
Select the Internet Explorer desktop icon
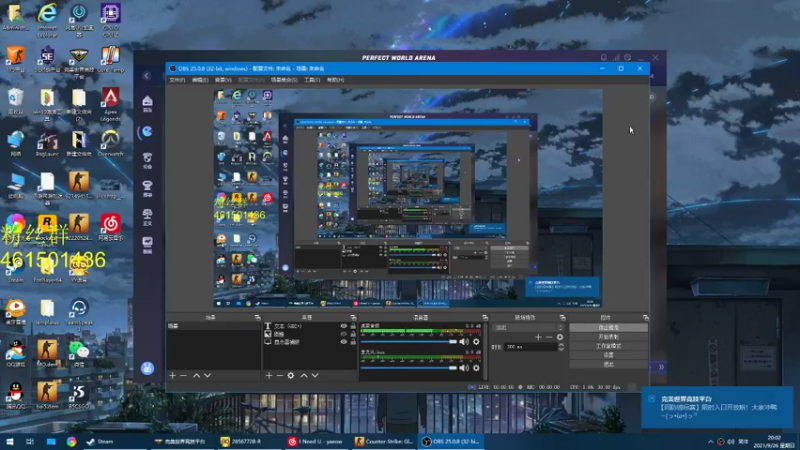(47, 20)
